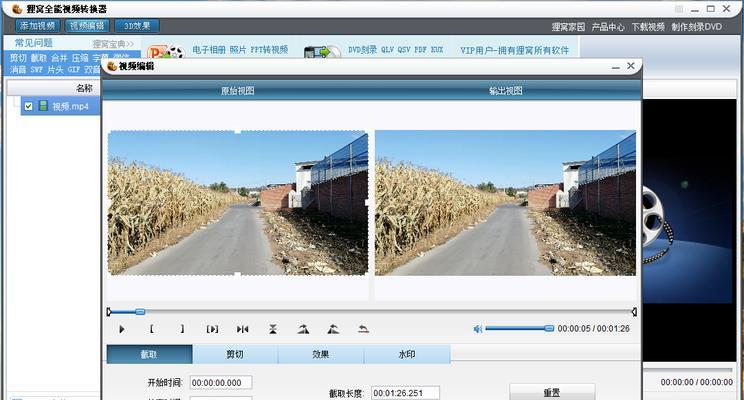Uncheck the 视频.mp4 checkbox
The image size is (744, 400).
coord(28,106)
